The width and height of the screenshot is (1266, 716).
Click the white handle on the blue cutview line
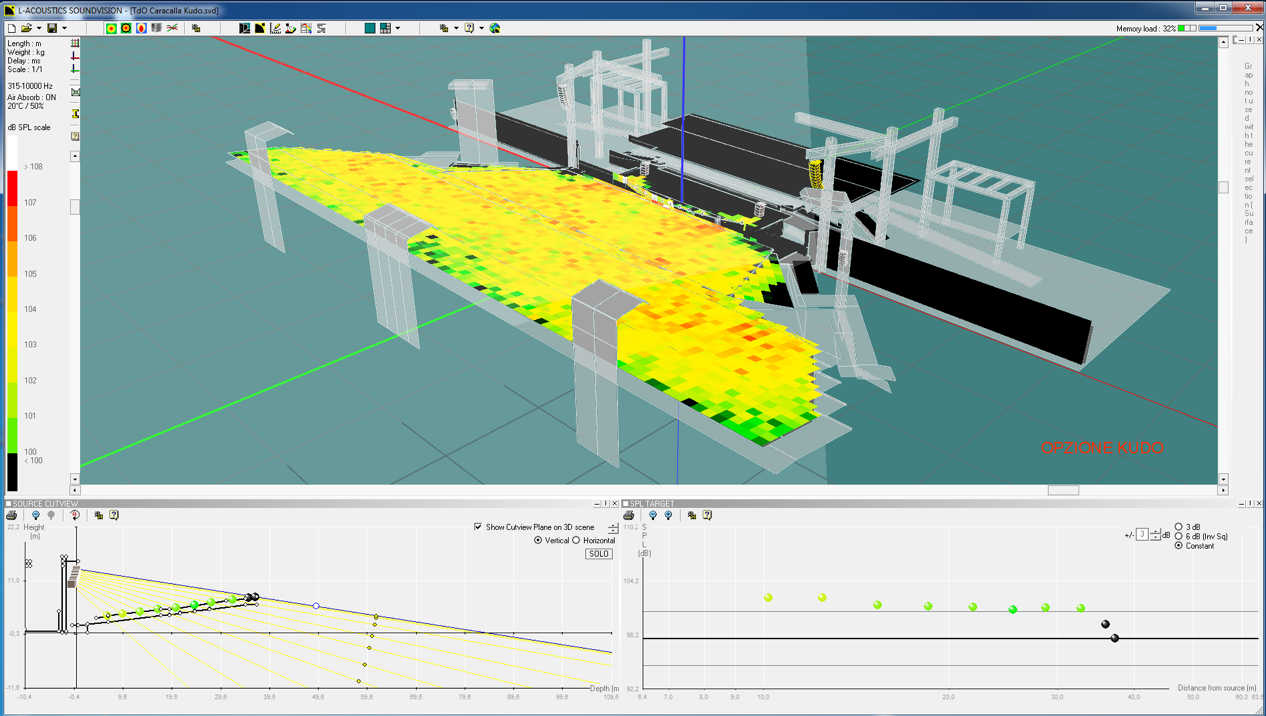(x=317, y=606)
